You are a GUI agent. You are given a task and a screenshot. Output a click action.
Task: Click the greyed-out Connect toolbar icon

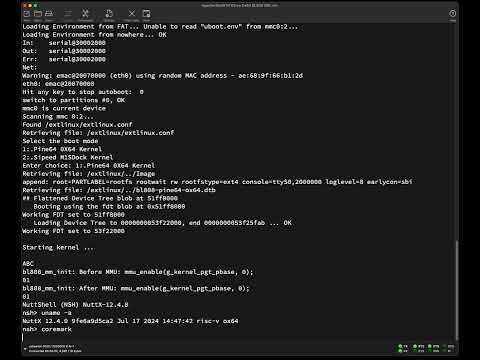pos(68,14)
